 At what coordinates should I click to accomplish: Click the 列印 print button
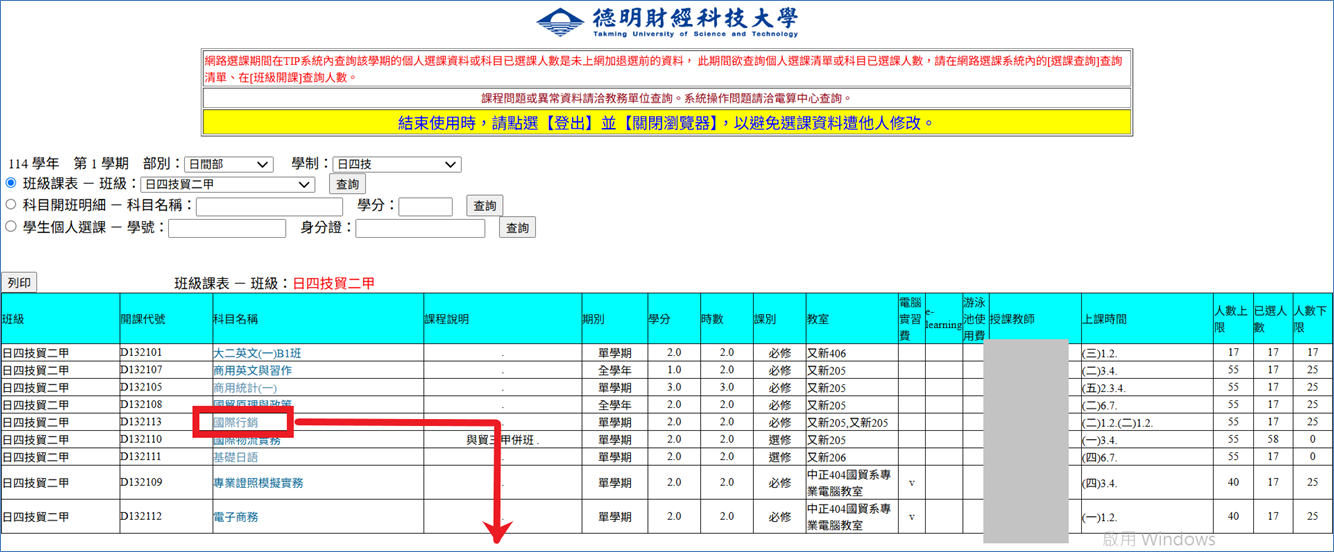(19, 283)
